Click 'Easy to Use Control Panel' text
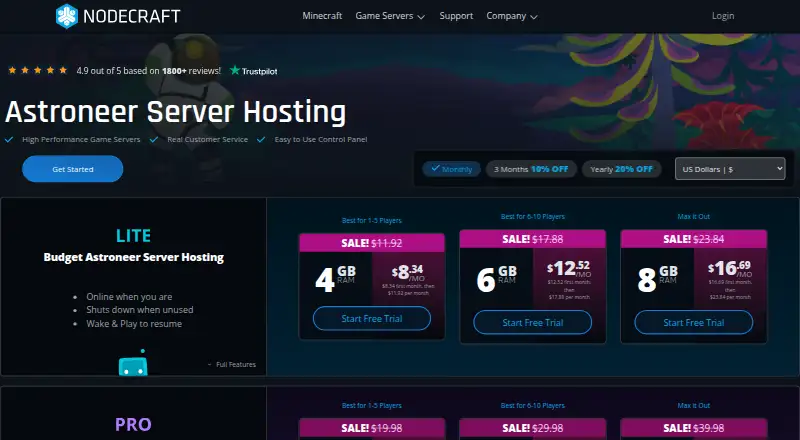This screenshot has height=440, width=800. tap(321, 139)
